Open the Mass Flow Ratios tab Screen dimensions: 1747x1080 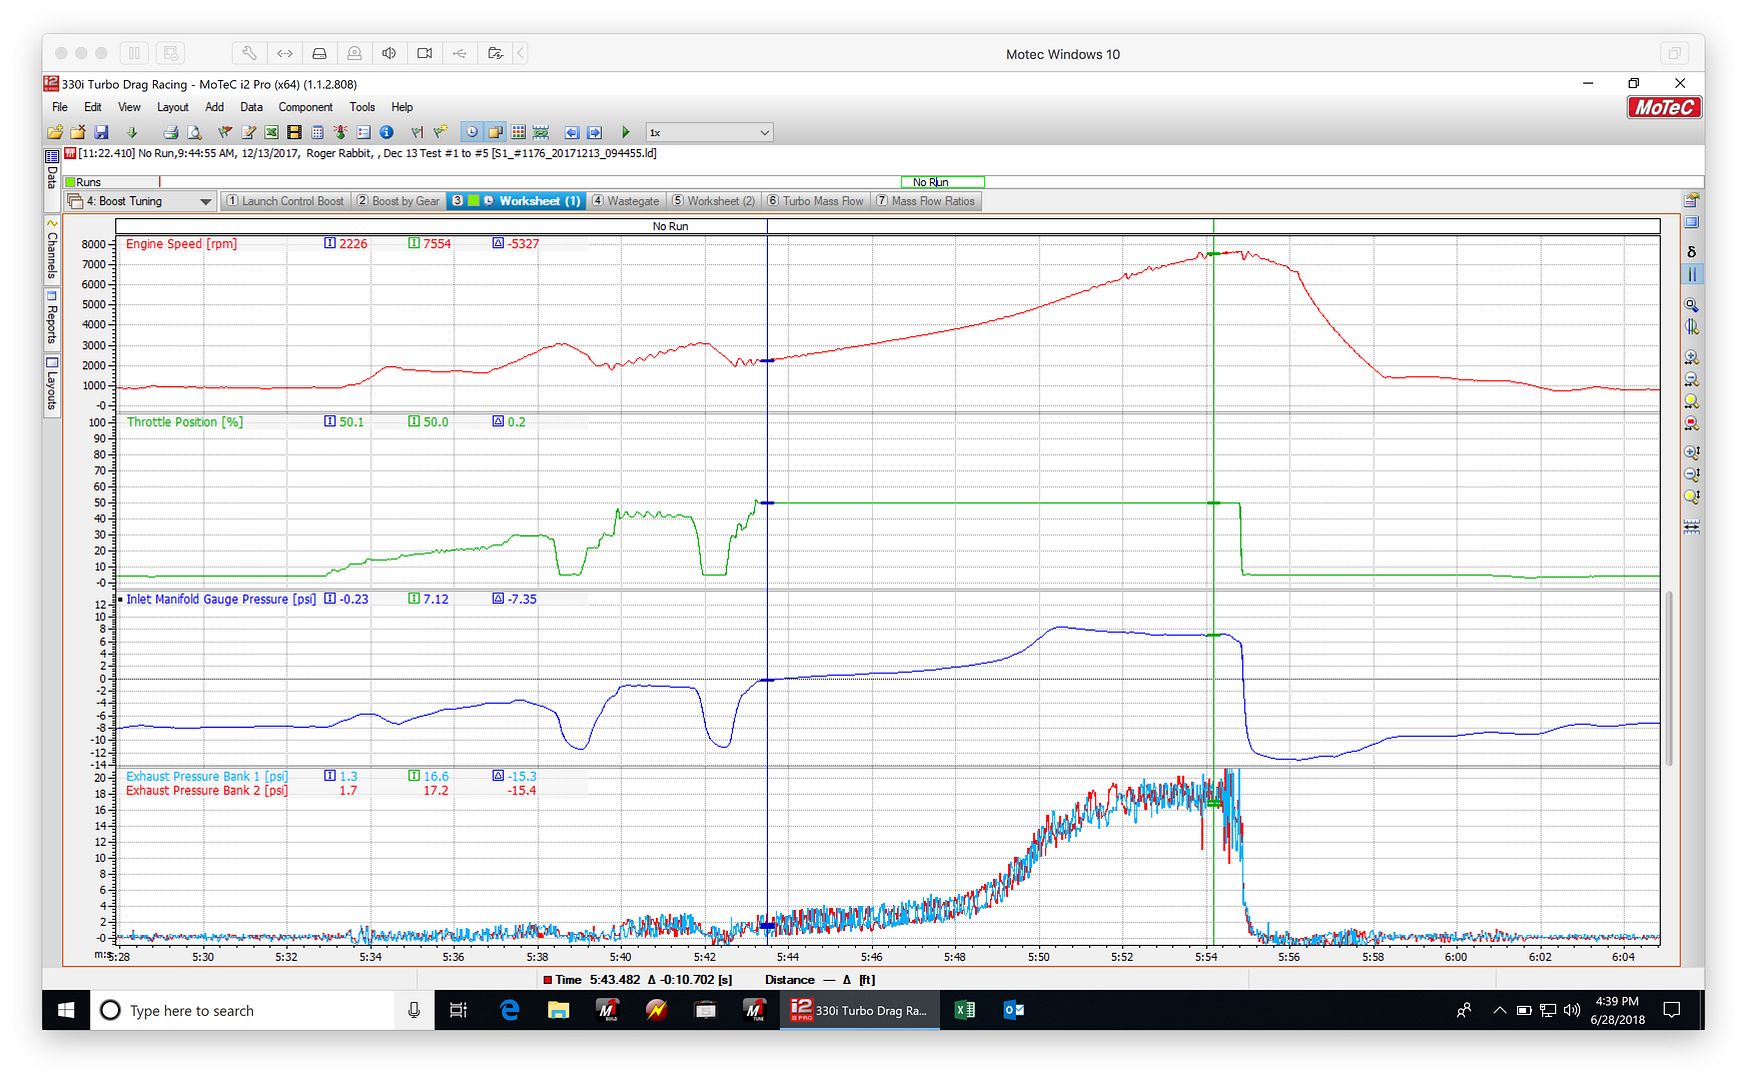[x=926, y=201]
